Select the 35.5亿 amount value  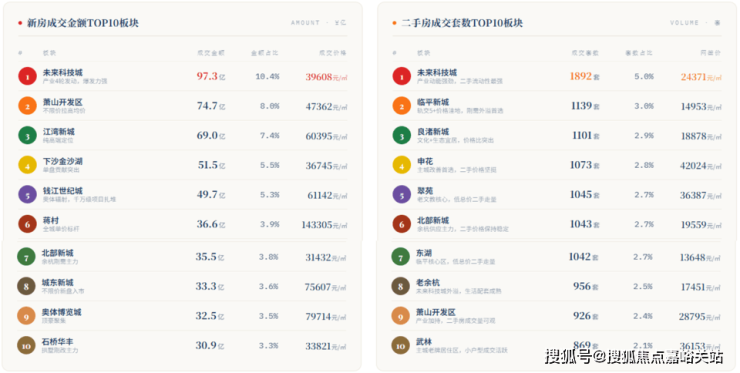210,257
